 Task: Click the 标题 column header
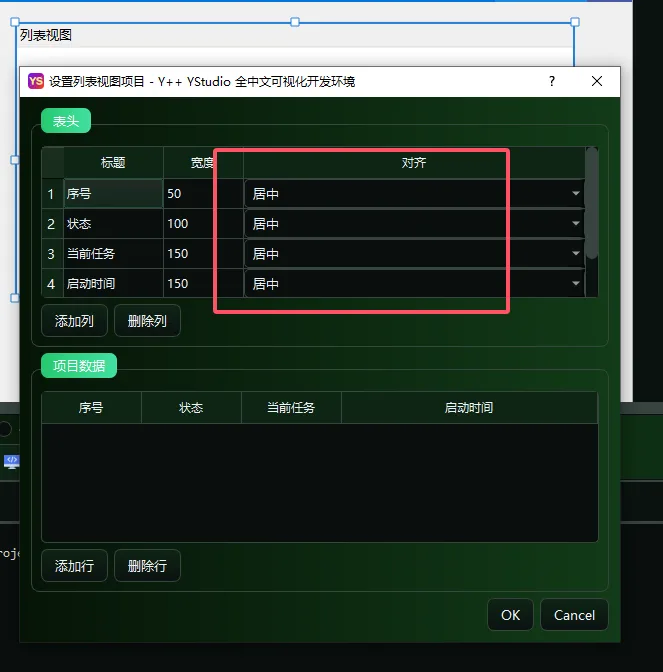(113, 162)
